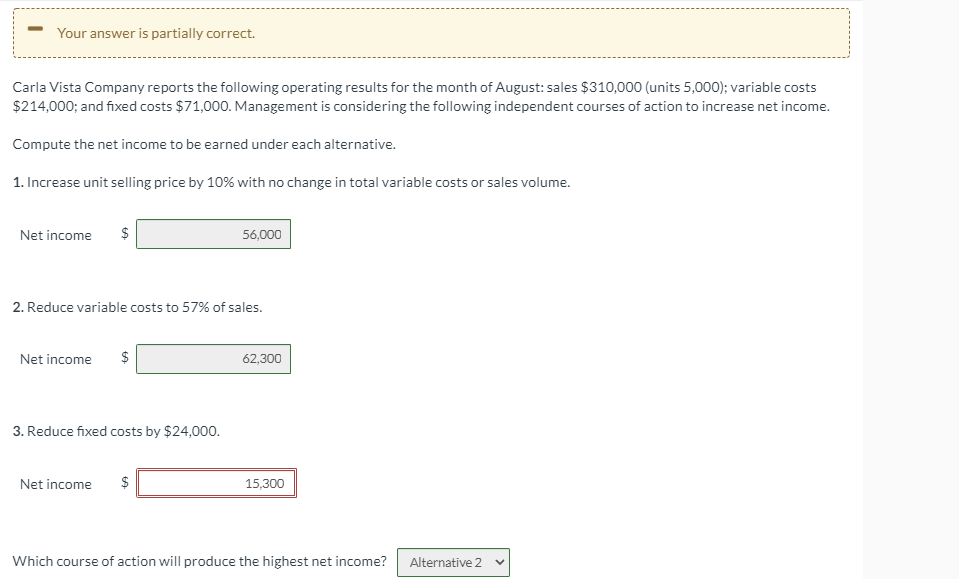Click the highest net income question text
The image size is (959, 579).
pos(199,561)
